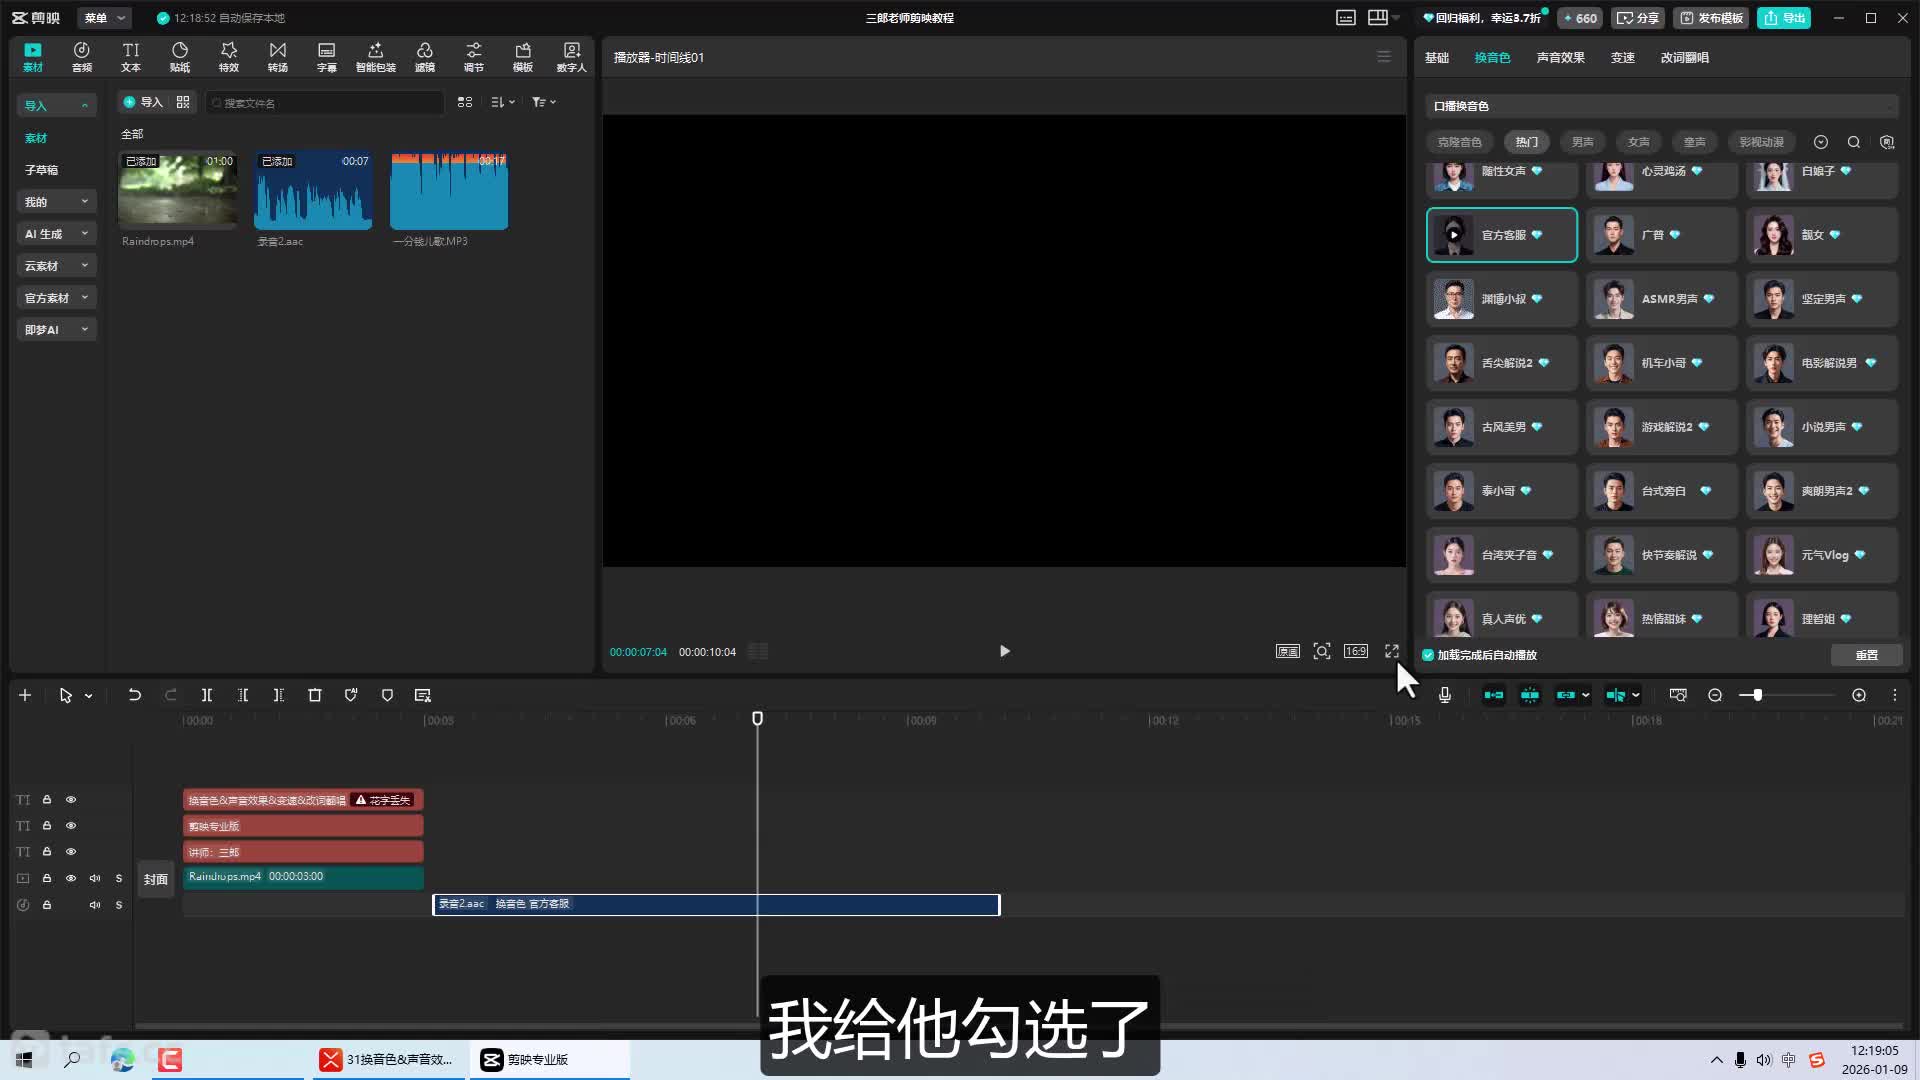Click the fullscreen preview icon in player
This screenshot has width=1920, height=1080.
[x=1391, y=651]
